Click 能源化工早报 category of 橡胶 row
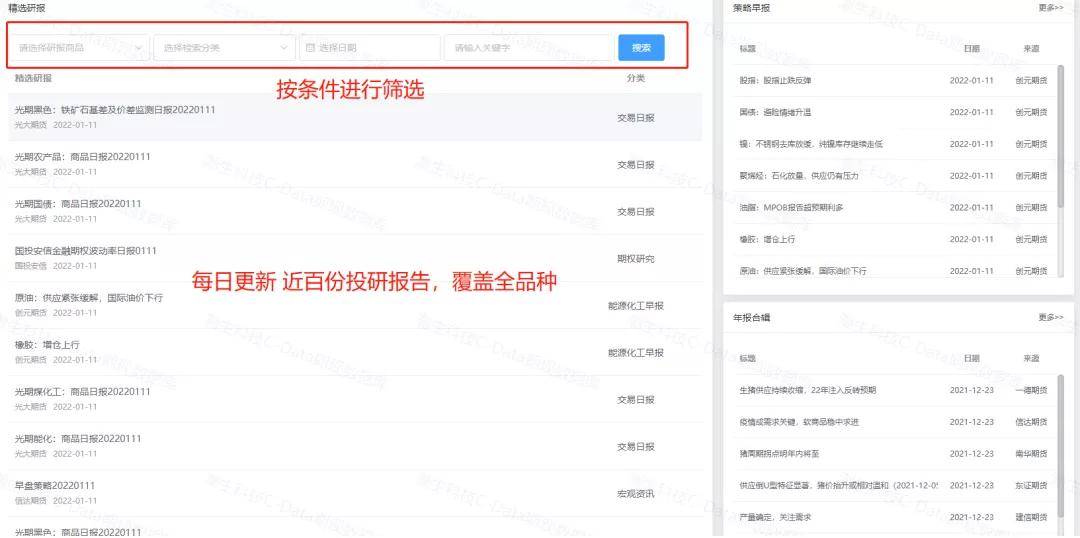 636,353
